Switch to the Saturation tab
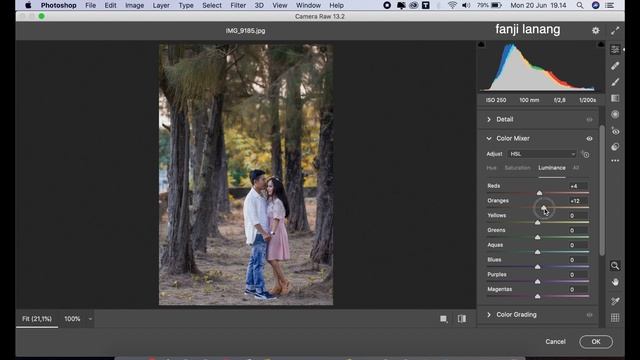This screenshot has width=640, height=360. click(517, 168)
